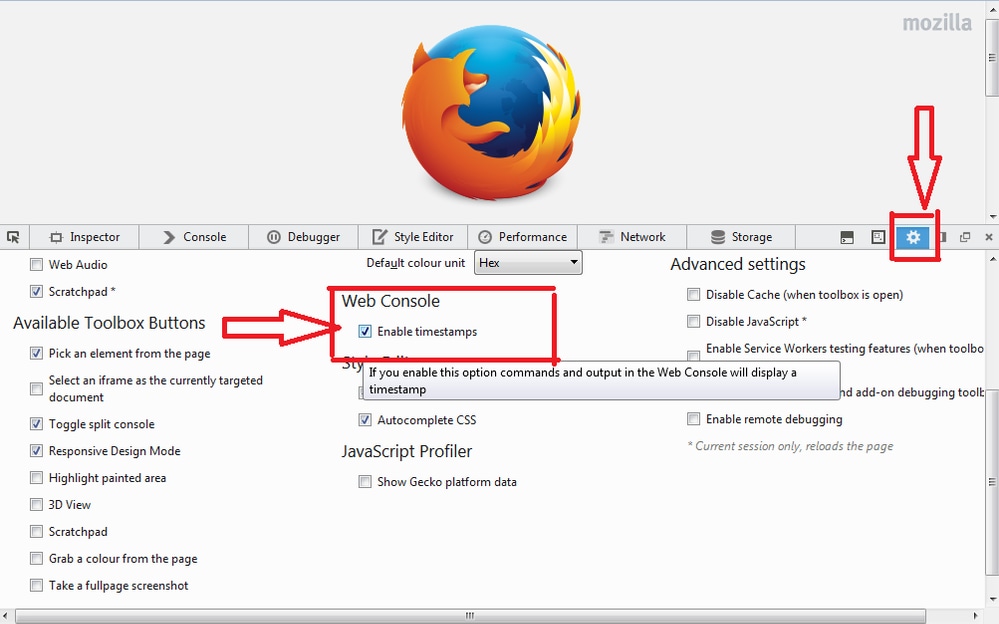Check Disable Cache (when toolbox is open)

click(693, 294)
